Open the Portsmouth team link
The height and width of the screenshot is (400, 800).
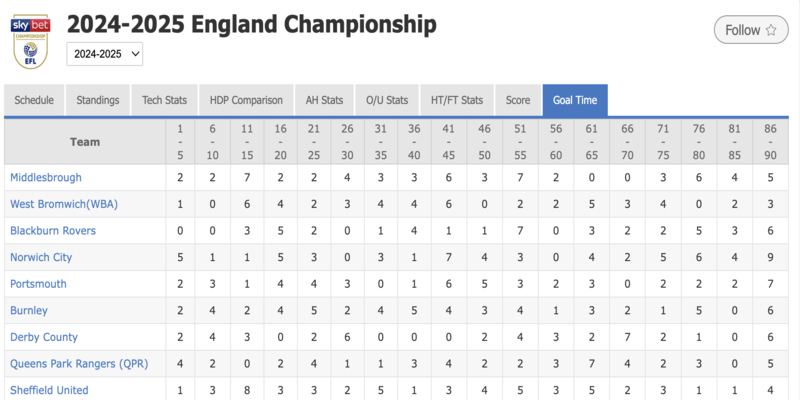click(38, 284)
